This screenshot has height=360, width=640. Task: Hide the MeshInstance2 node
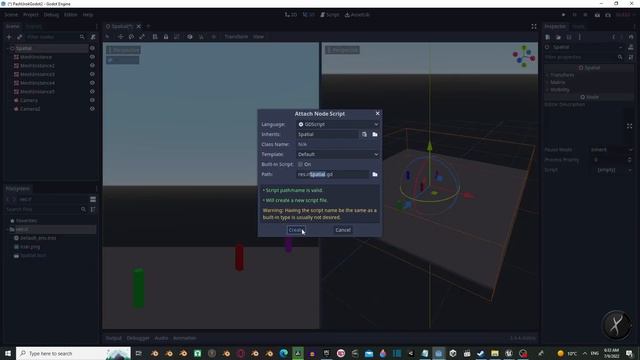[x=92, y=65]
